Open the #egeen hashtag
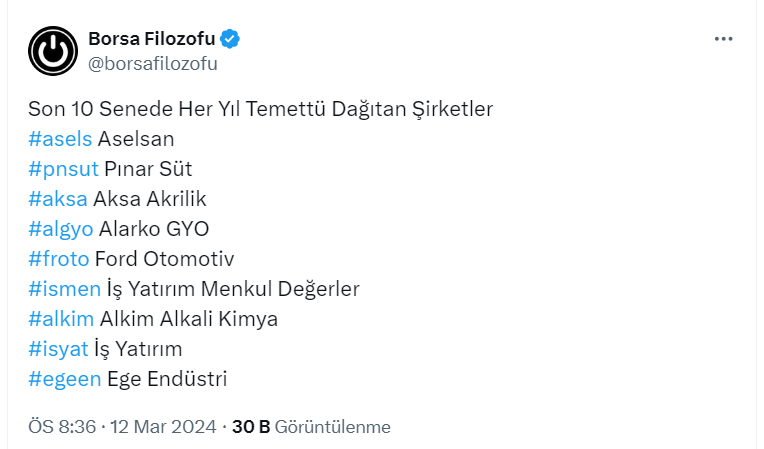 point(64,379)
